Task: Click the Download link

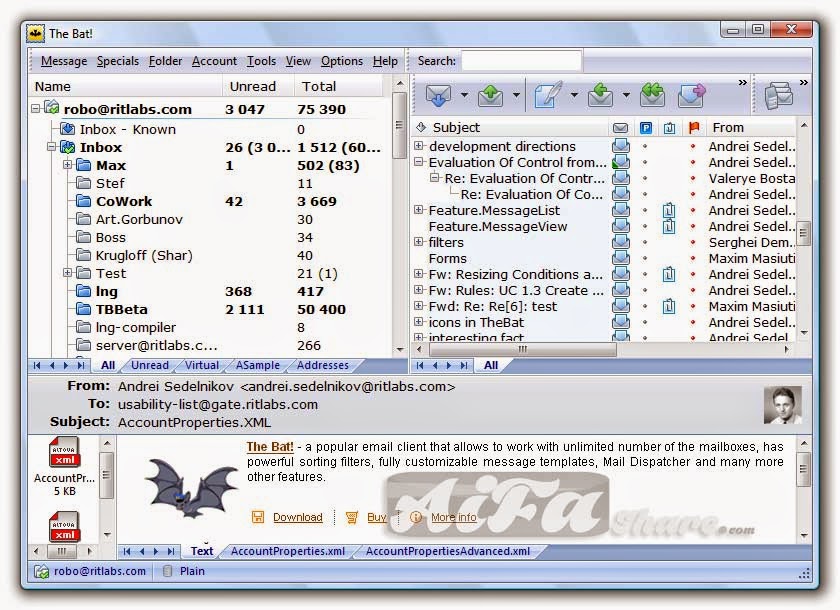Action: point(298,517)
